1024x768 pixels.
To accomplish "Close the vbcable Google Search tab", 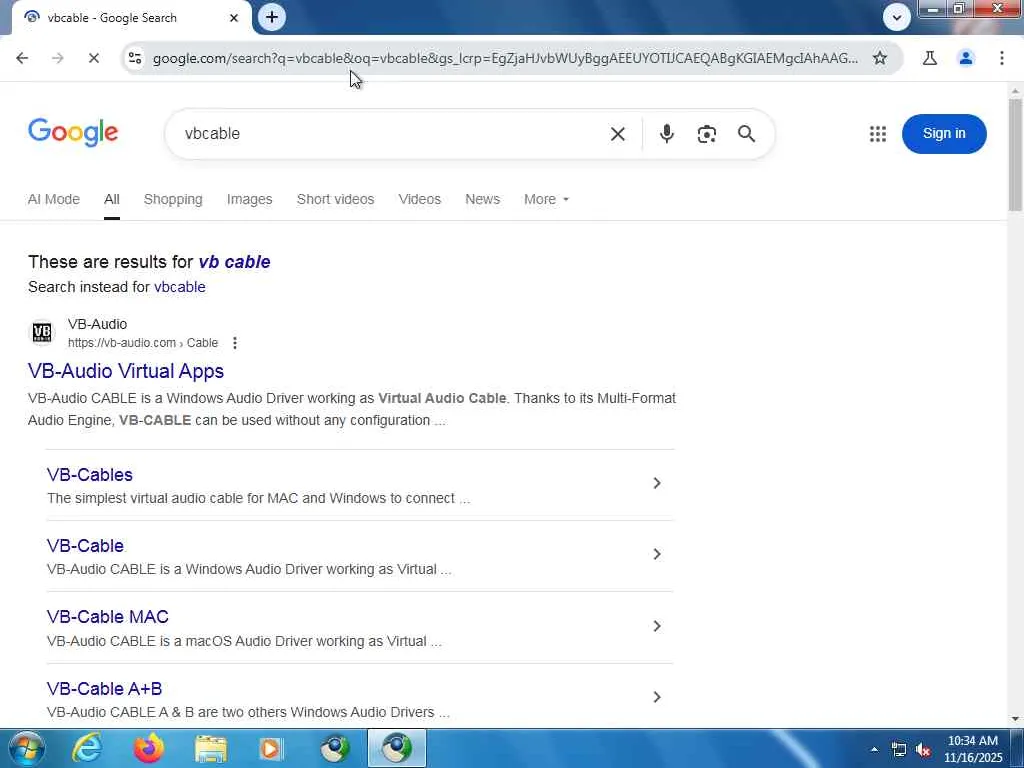I will point(234,18).
